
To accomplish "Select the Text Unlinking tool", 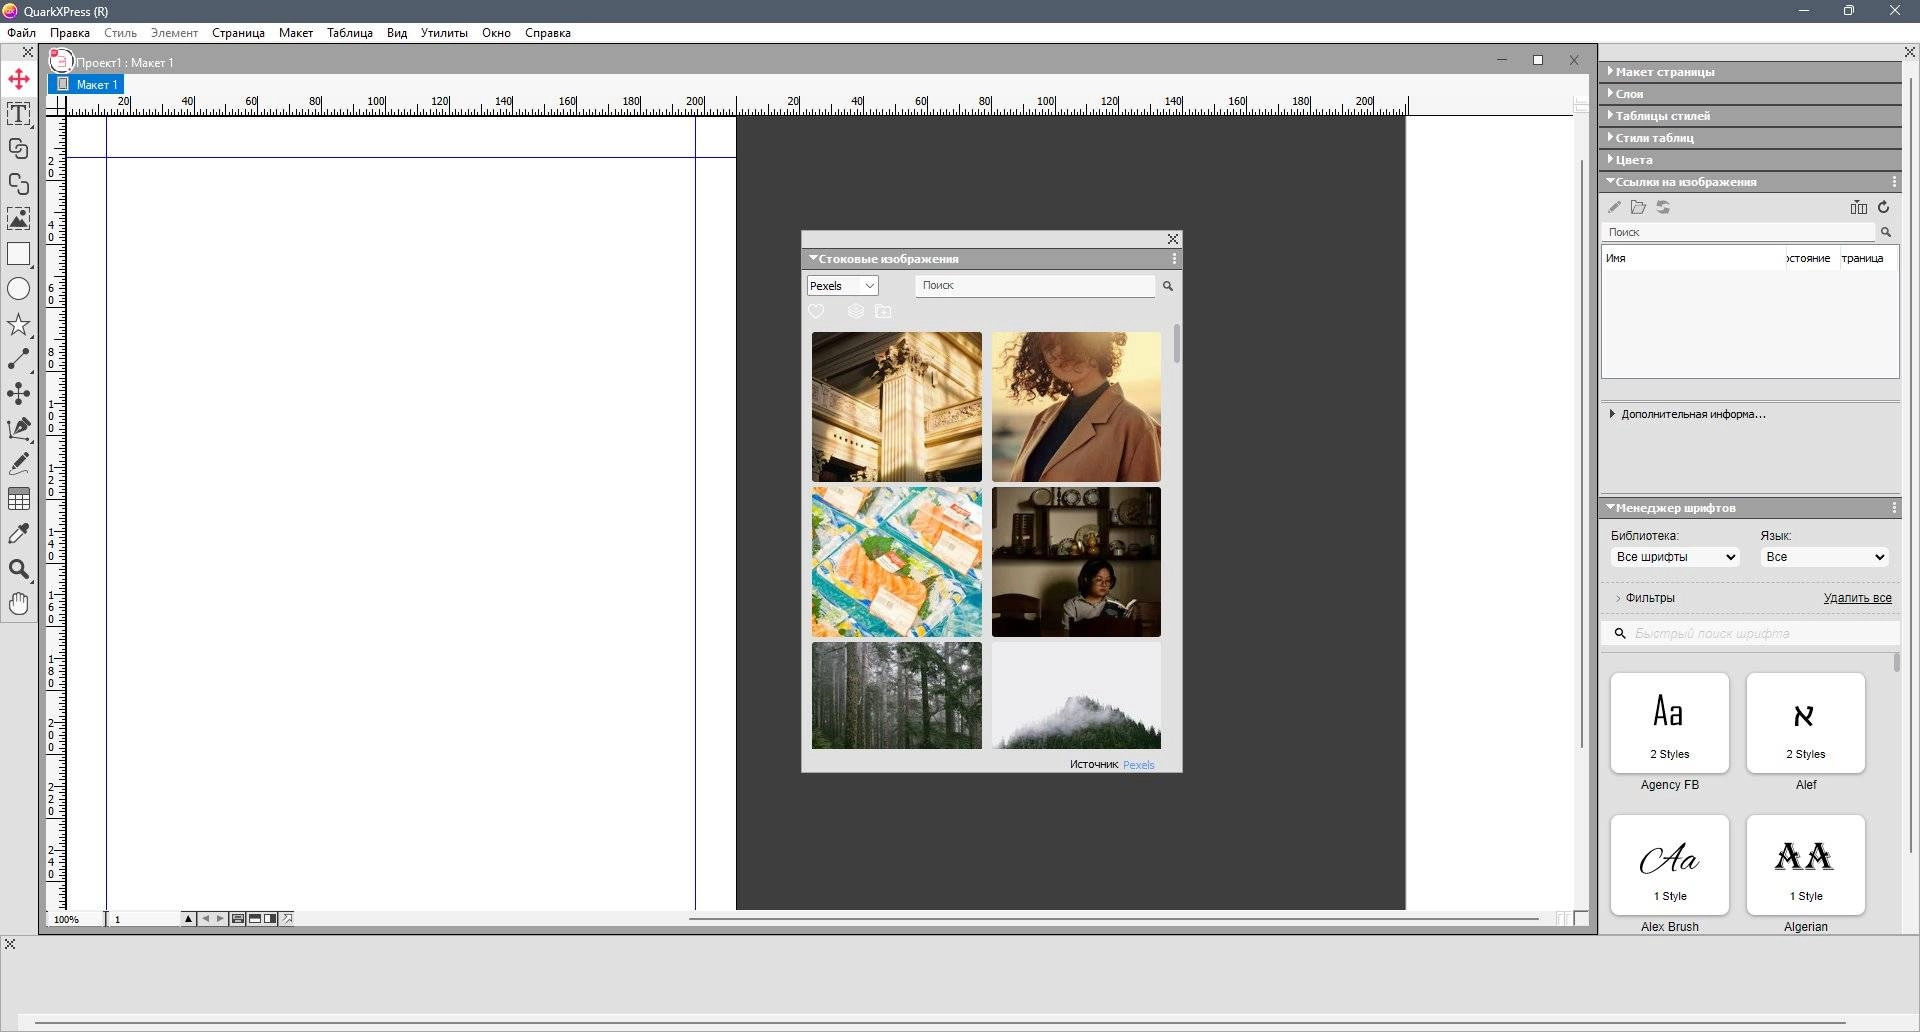I will (x=19, y=184).
